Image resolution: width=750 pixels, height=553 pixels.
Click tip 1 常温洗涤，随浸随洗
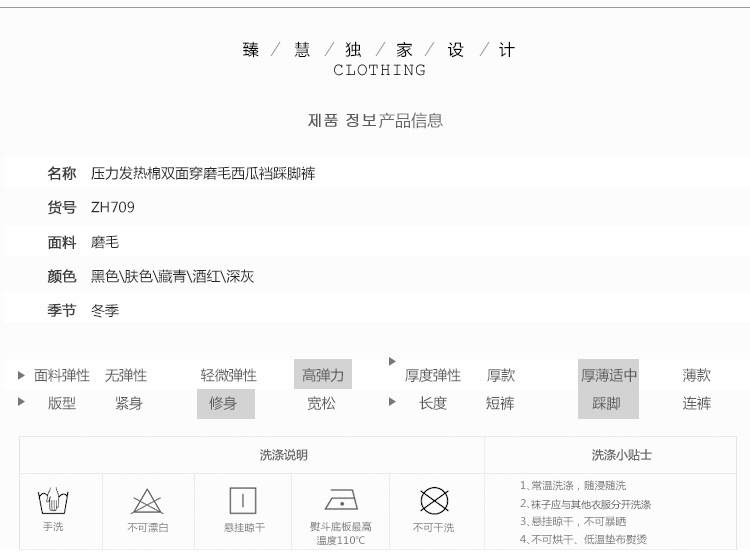(x=573, y=486)
